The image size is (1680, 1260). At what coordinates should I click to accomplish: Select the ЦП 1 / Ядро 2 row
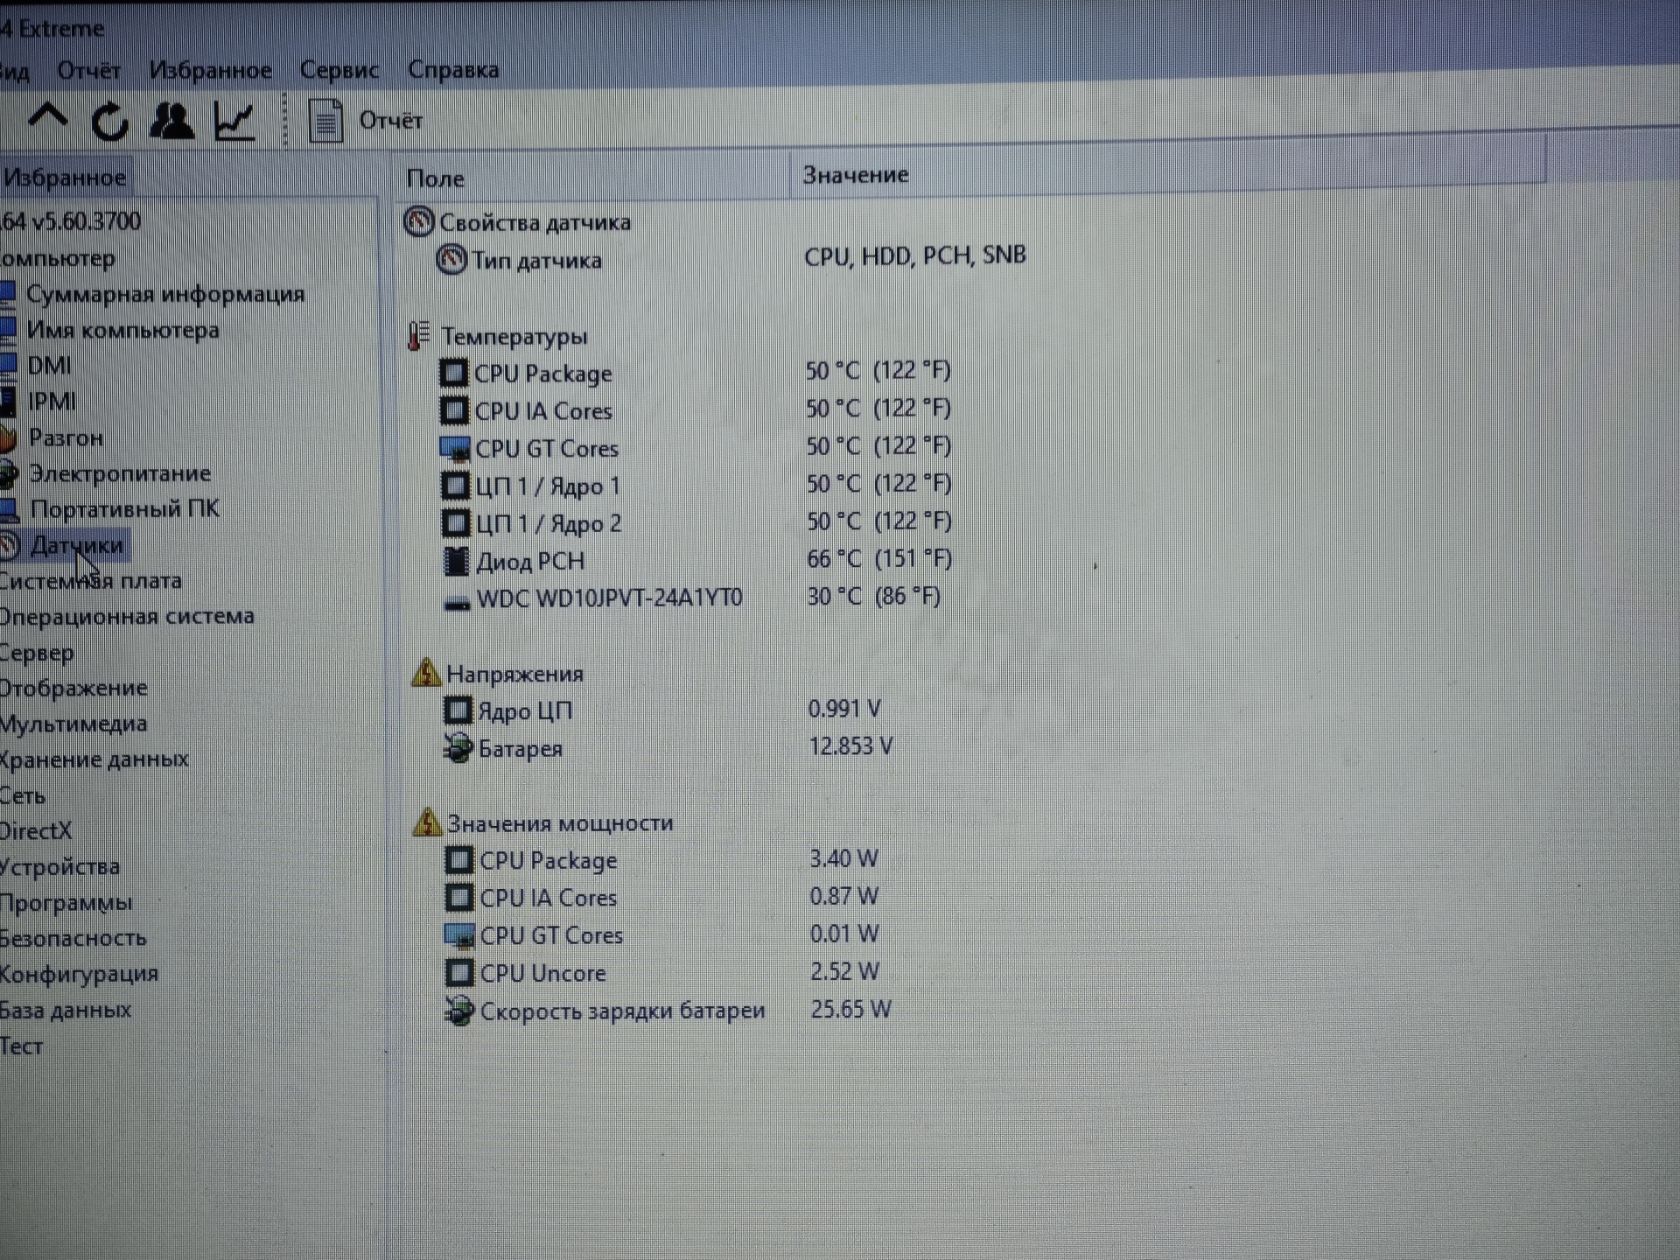pos(697,522)
